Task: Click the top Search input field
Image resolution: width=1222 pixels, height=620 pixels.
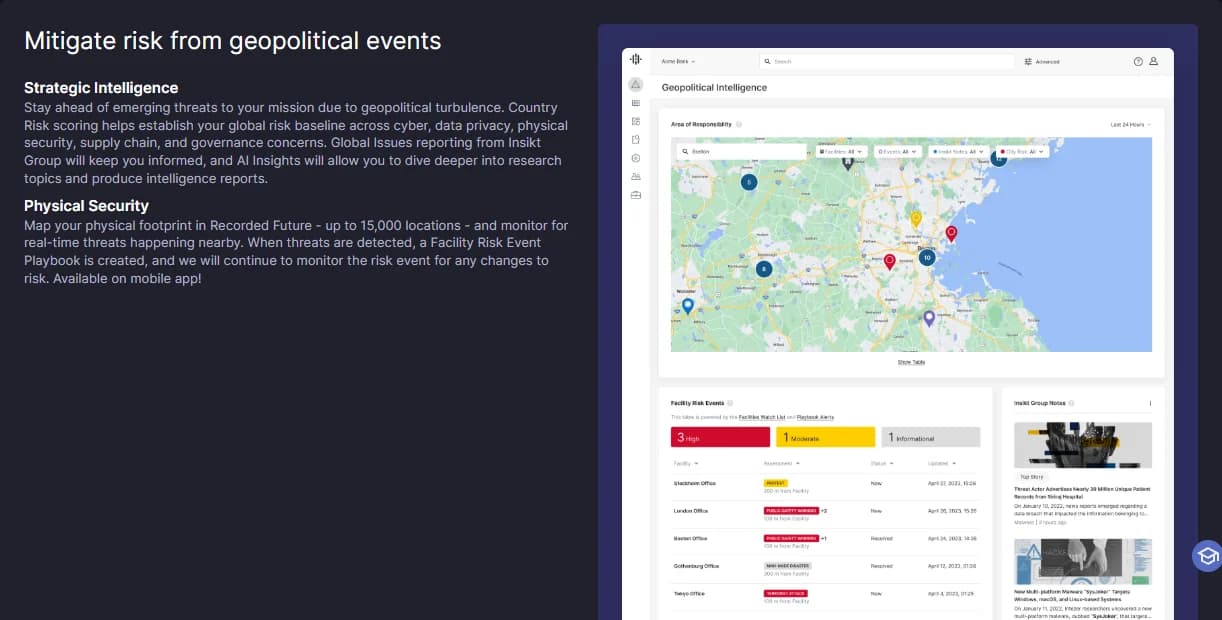Action: point(887,62)
